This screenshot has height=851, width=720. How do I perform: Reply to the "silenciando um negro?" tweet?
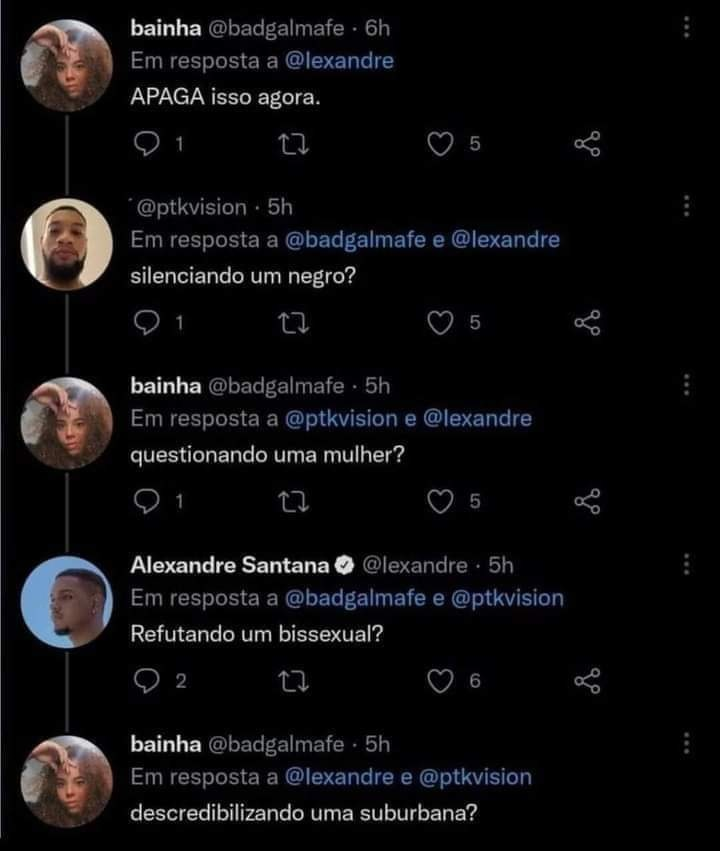point(147,323)
